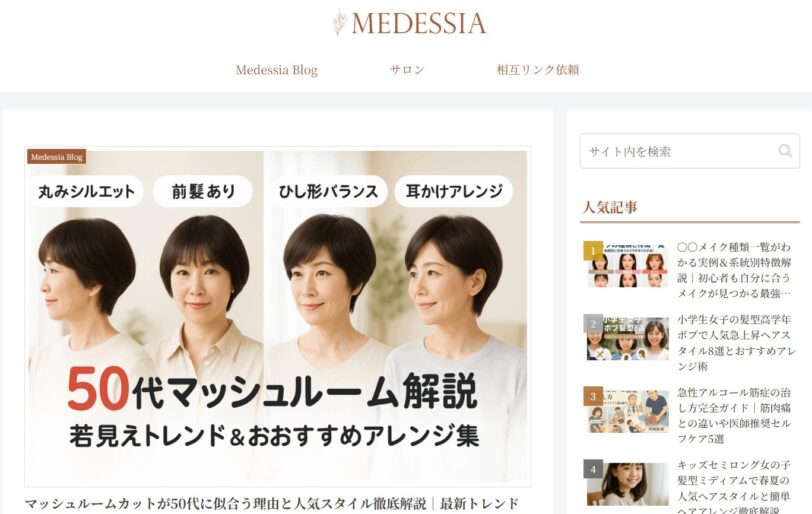Click the Medessia Blog category badge
Image resolution: width=812 pixels, height=514 pixels.
(x=56, y=157)
